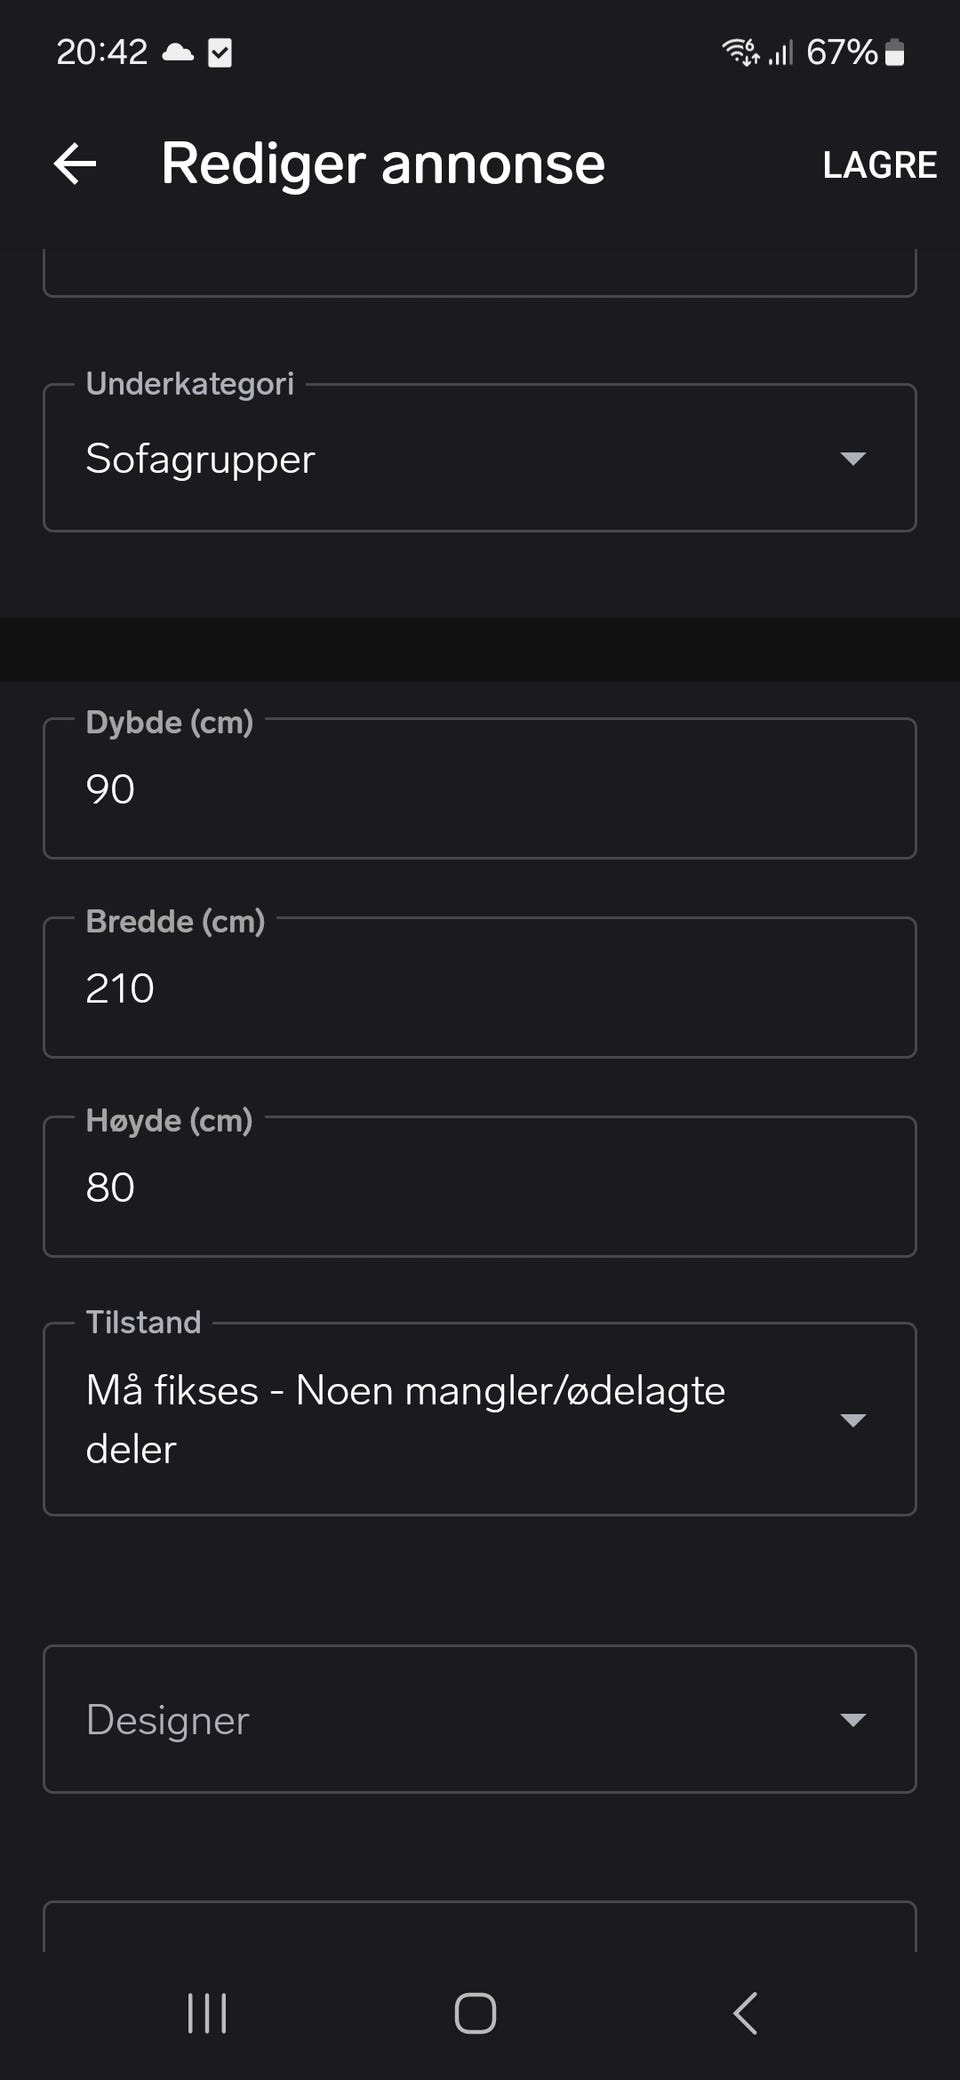Tap the Android recent apps icon
This screenshot has height=2080, width=960.
(207, 2013)
